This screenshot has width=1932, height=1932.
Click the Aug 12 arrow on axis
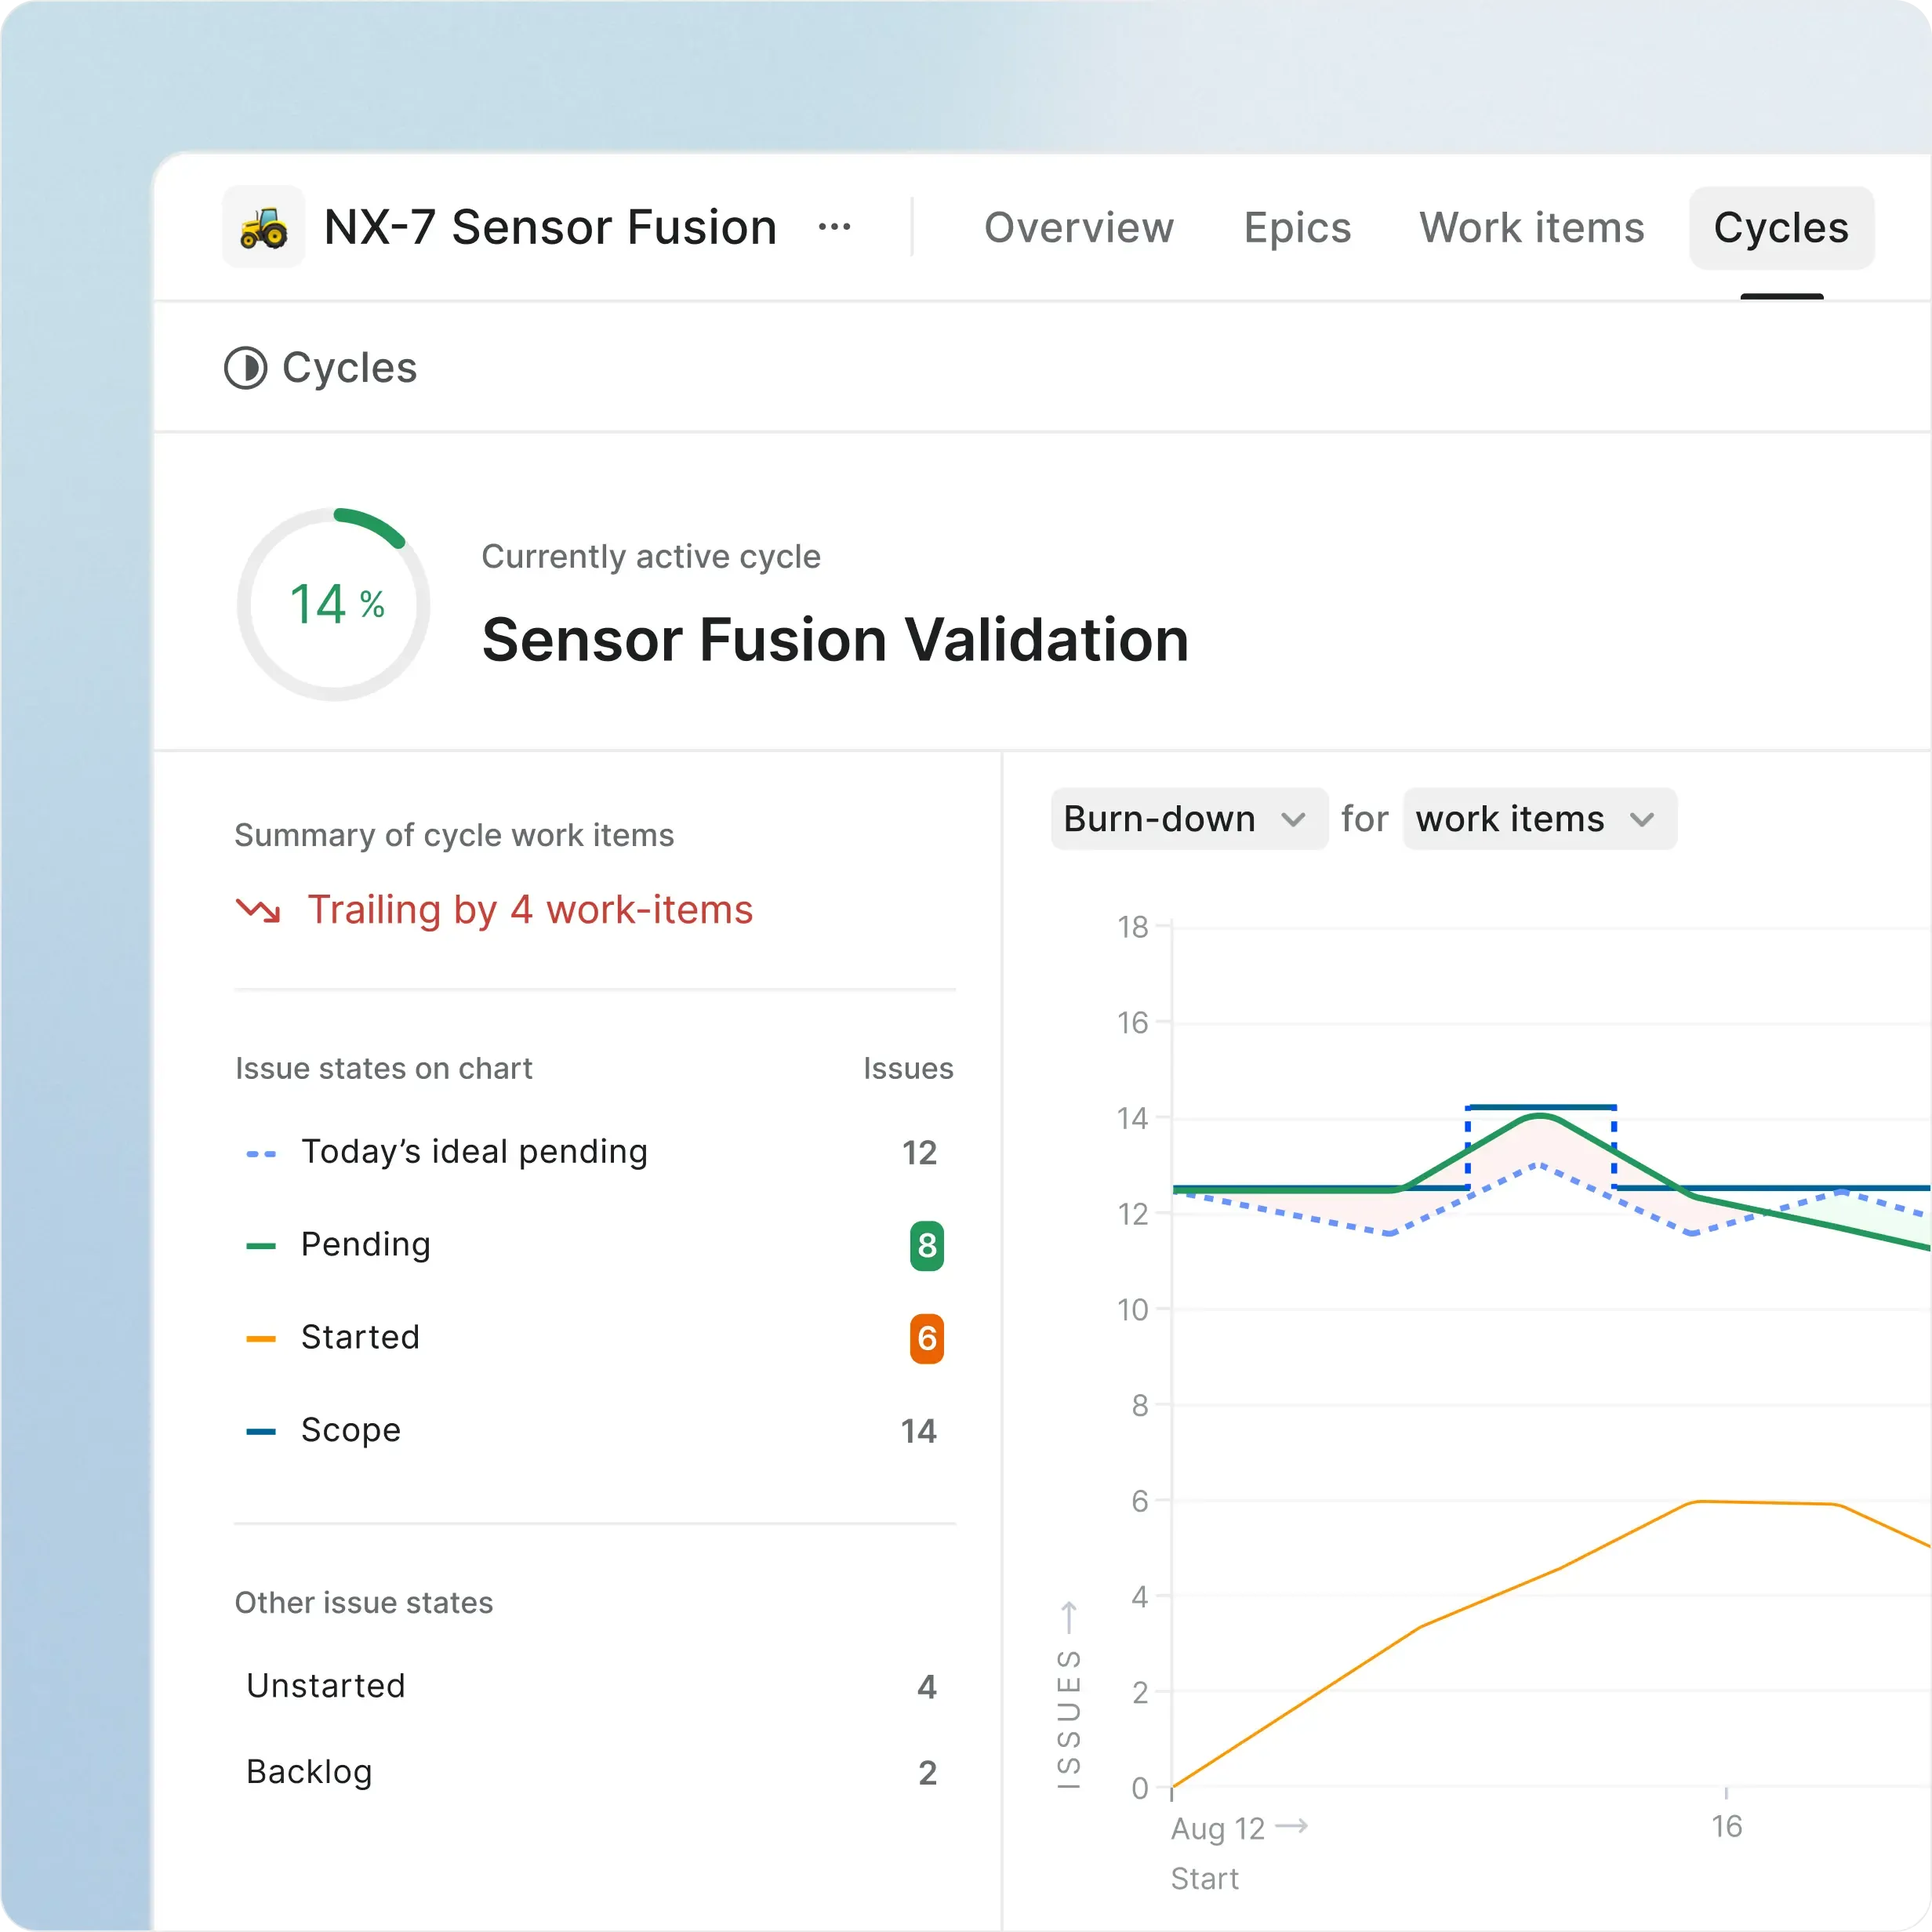(1292, 1826)
